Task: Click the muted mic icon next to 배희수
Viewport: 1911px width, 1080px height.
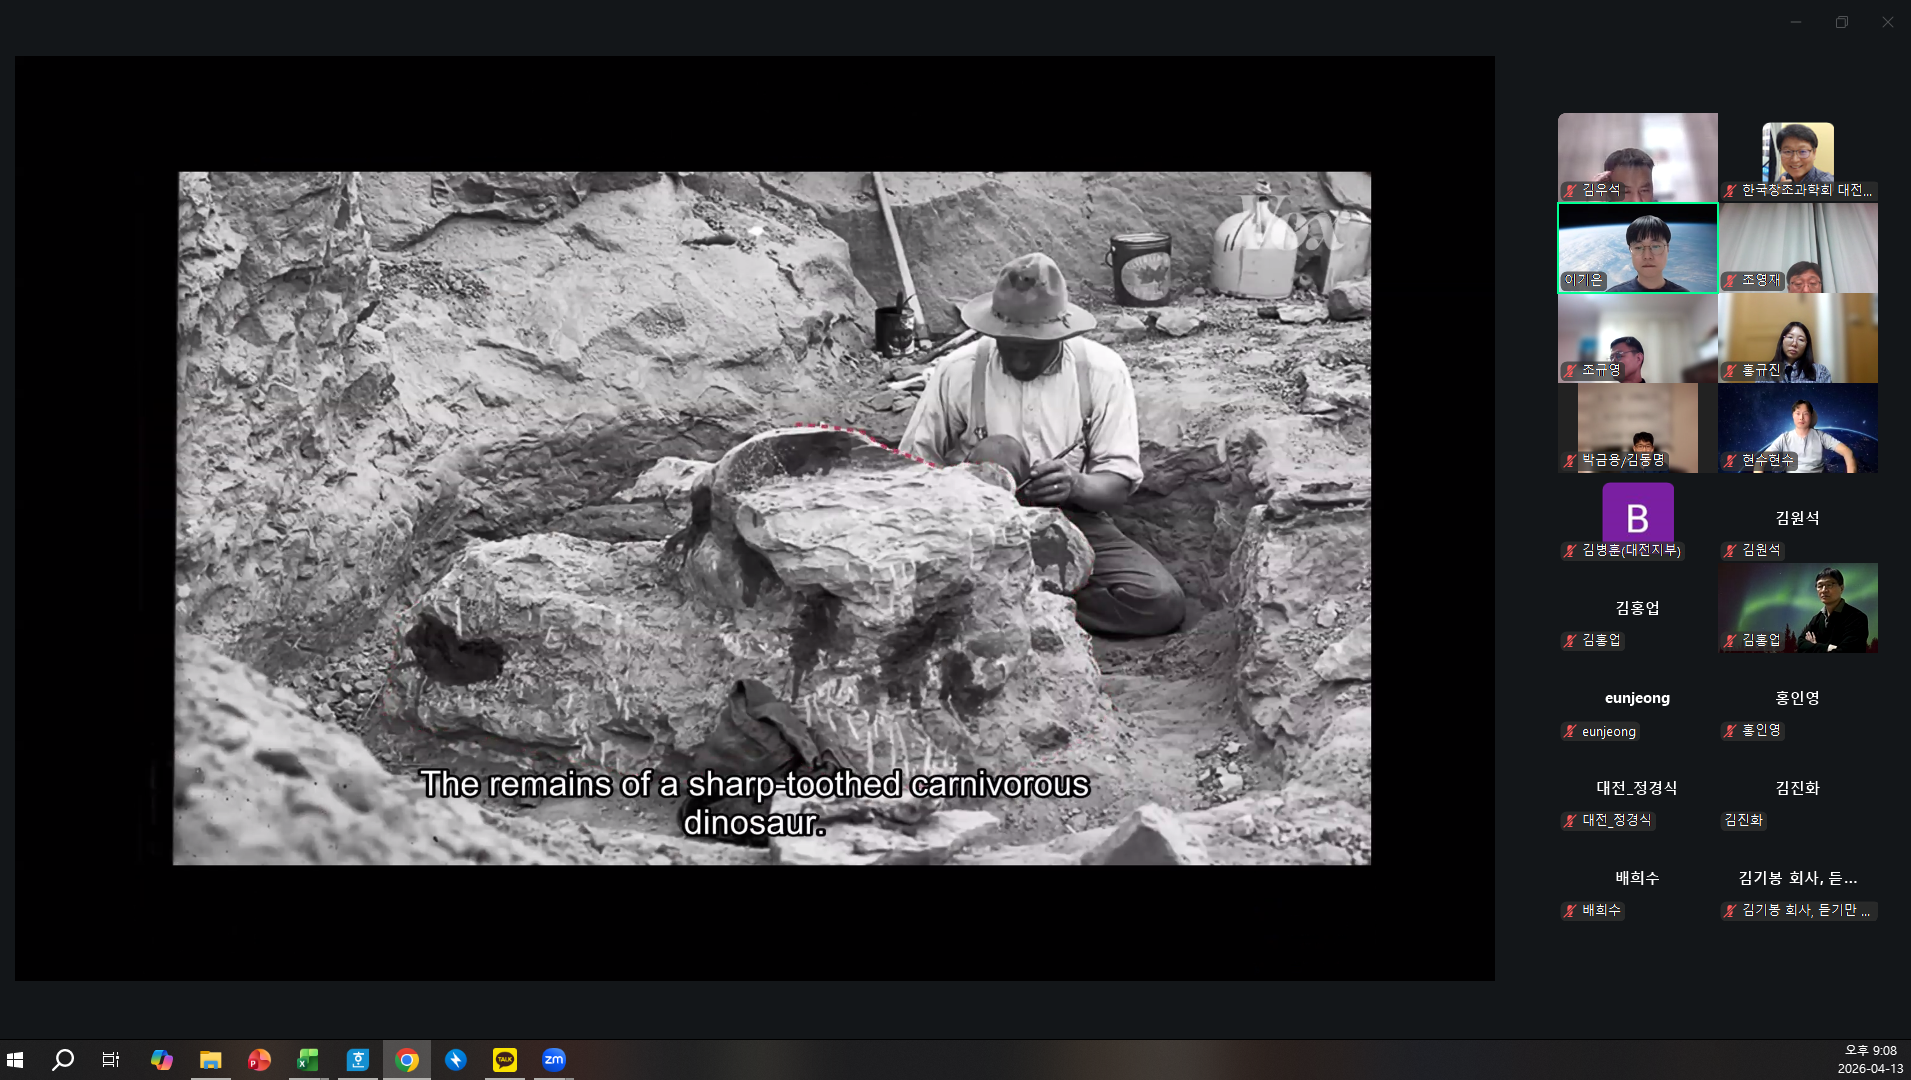Action: click(x=1571, y=910)
